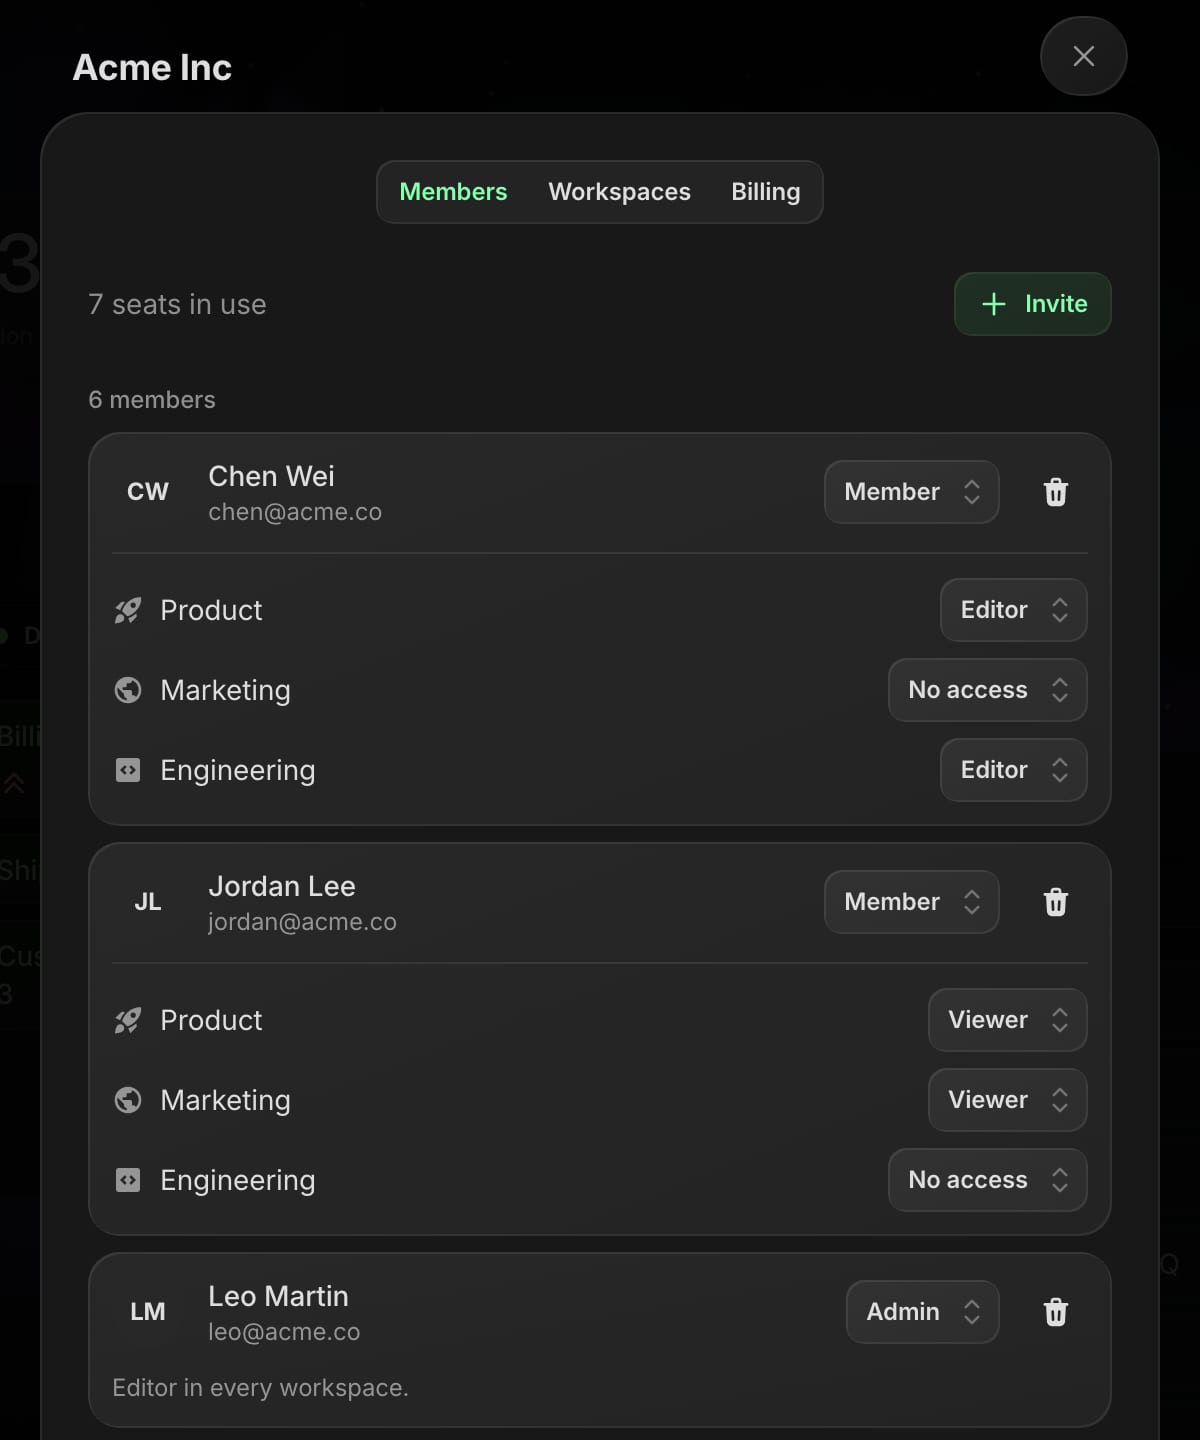The width and height of the screenshot is (1200, 1440).
Task: Click the trash icon for Leo Martin
Action: [1056, 1312]
